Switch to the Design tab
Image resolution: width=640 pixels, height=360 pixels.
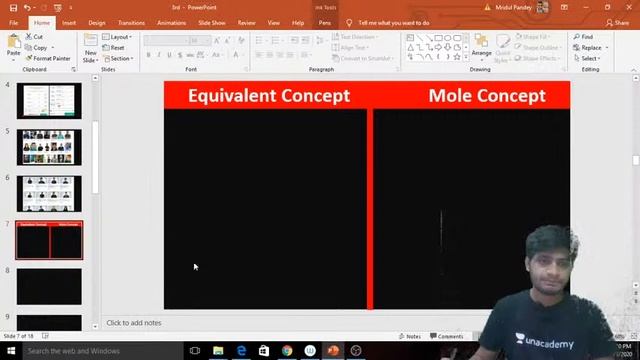97,23
